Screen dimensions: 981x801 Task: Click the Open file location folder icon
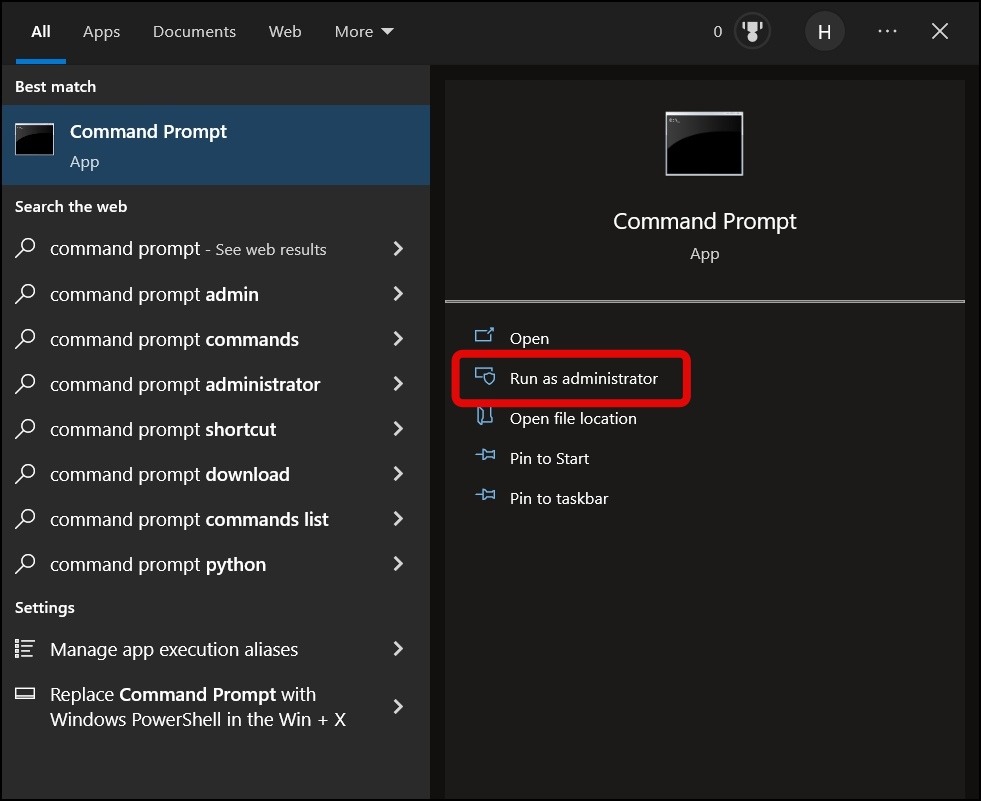click(485, 417)
